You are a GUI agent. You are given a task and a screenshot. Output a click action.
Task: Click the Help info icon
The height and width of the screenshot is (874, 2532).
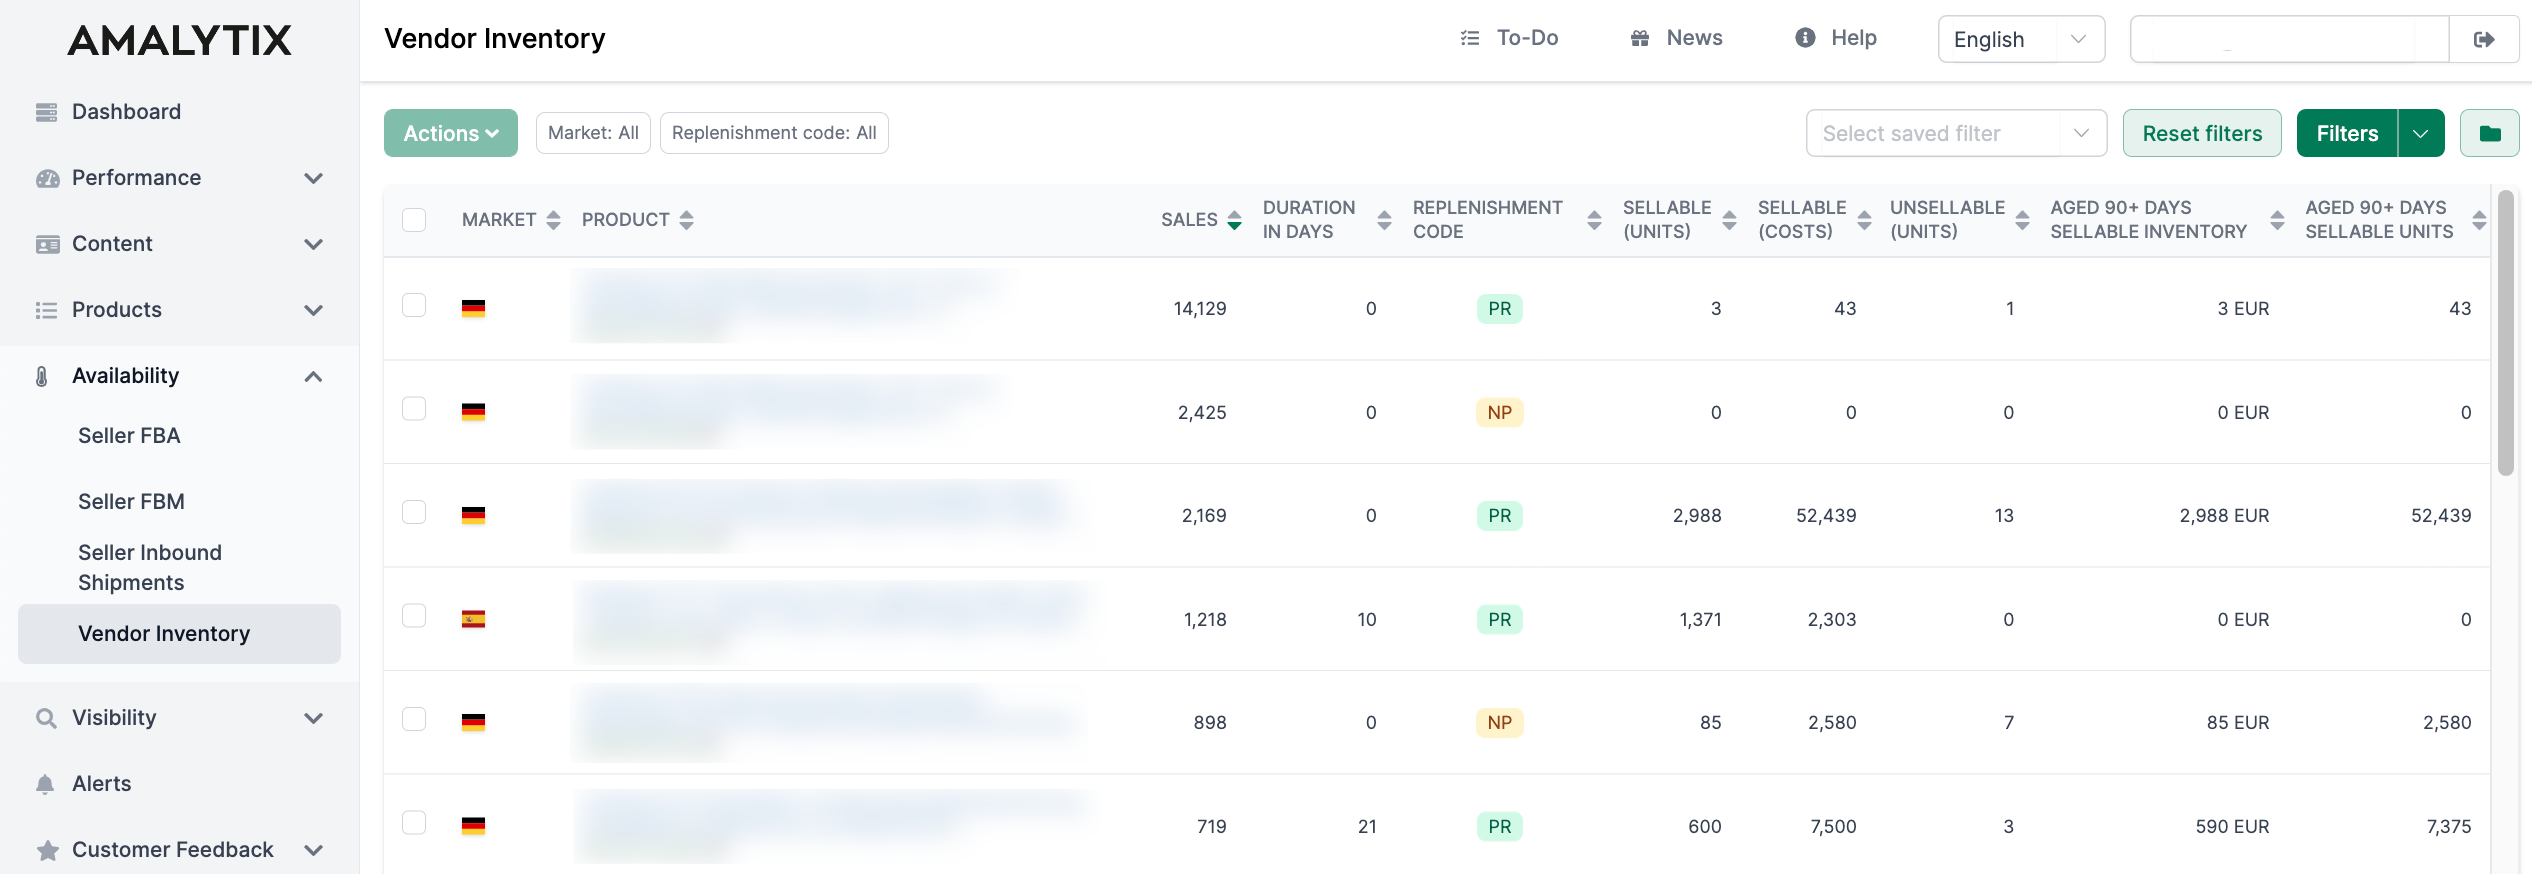(x=1805, y=38)
